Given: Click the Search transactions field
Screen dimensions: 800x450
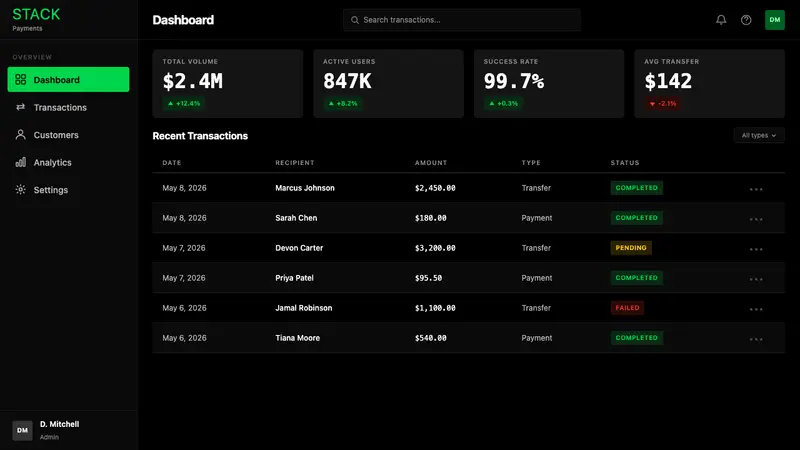Looking at the screenshot, I should pyautogui.click(x=462, y=20).
